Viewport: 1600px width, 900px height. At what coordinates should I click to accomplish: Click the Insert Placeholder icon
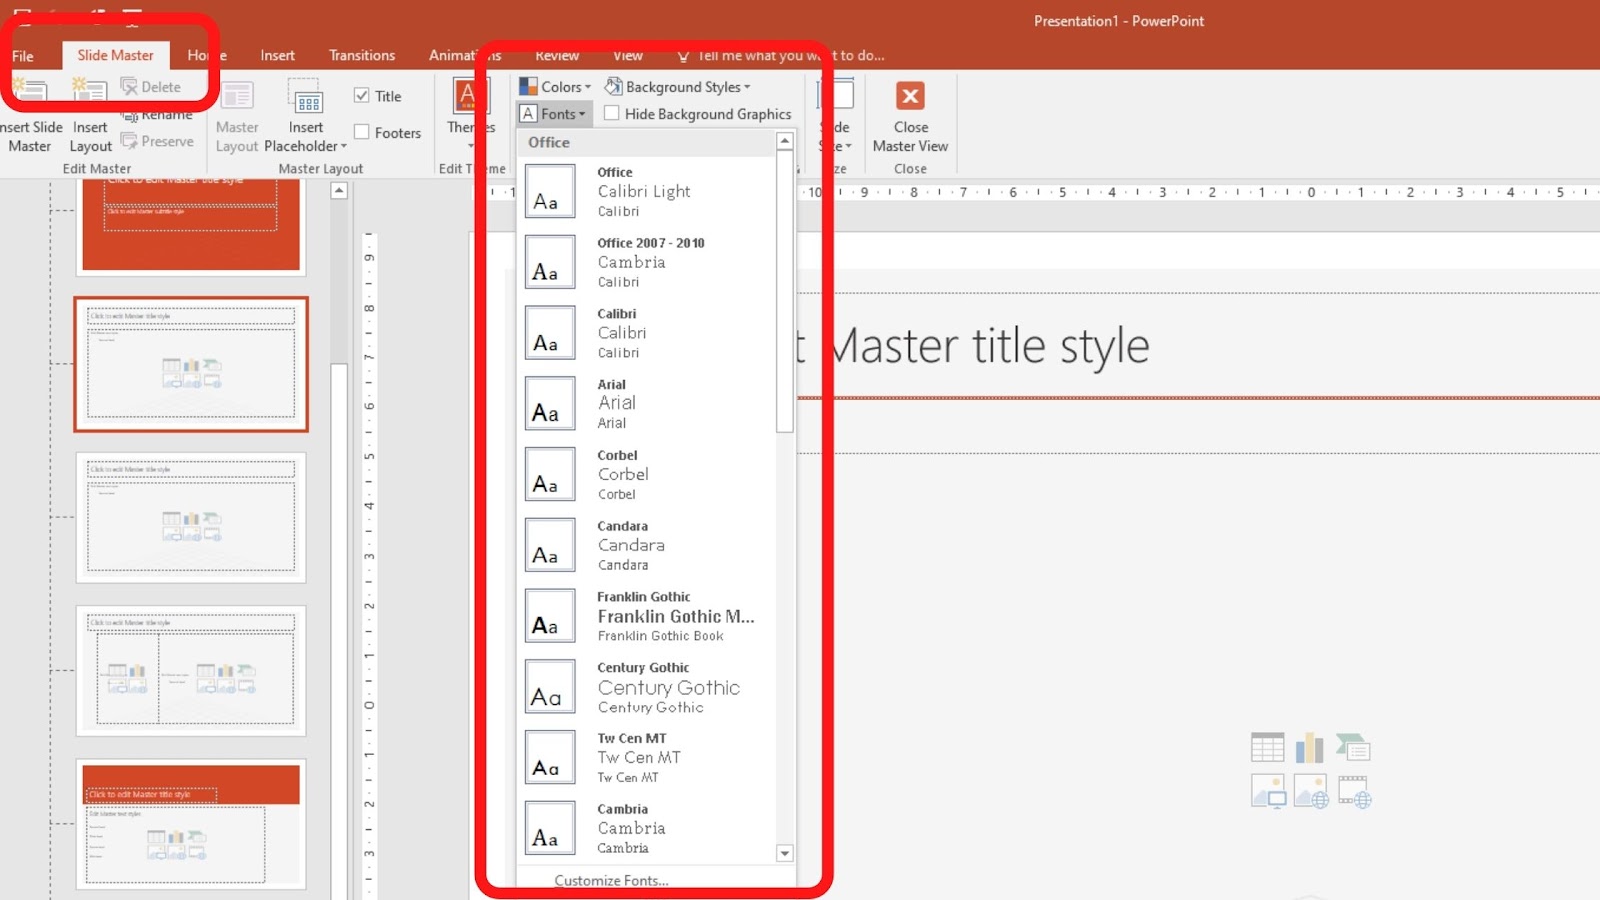pyautogui.click(x=306, y=97)
